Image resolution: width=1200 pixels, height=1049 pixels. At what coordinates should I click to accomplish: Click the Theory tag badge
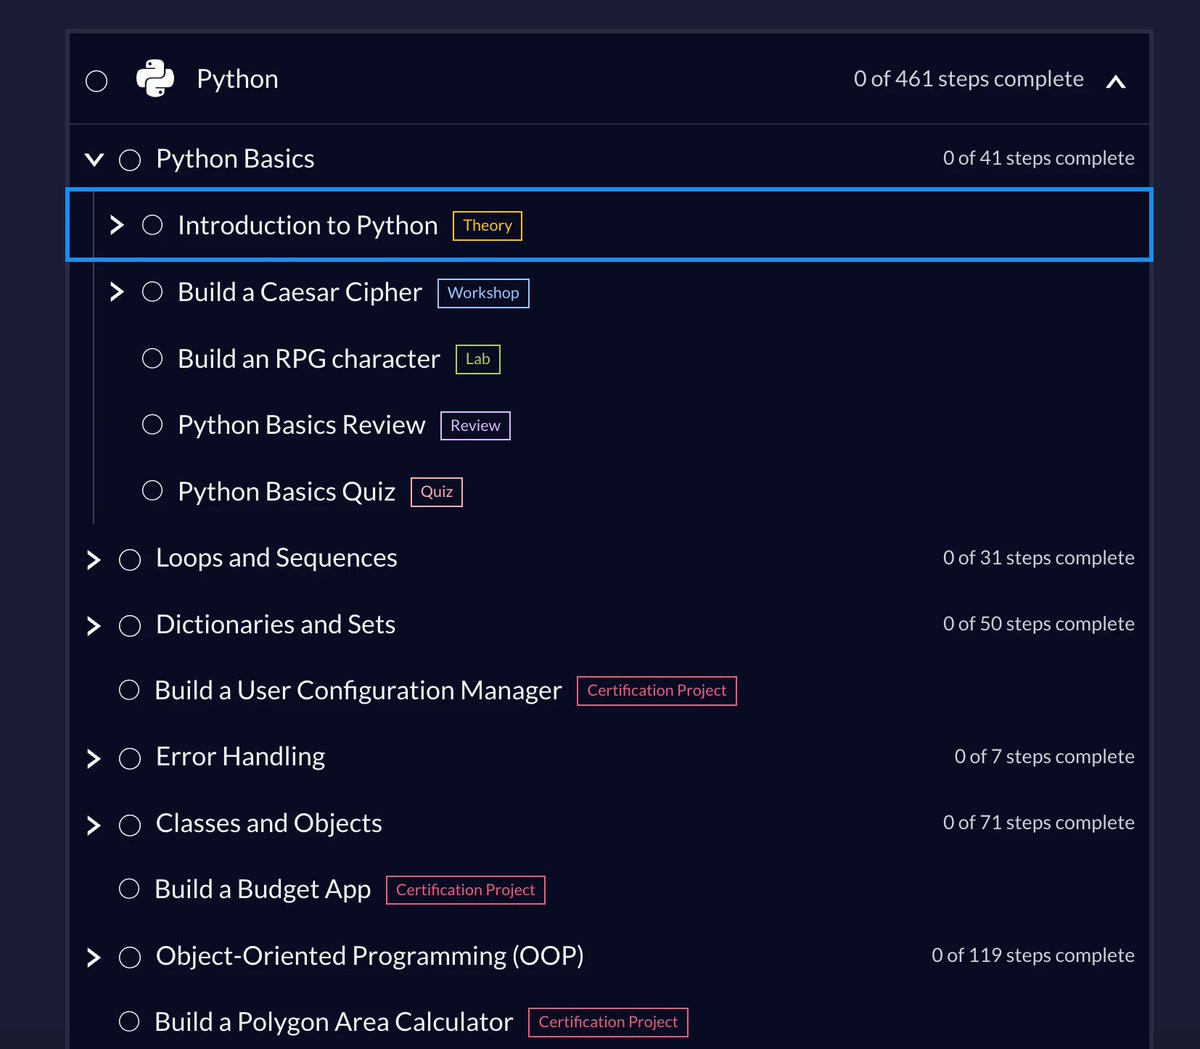[487, 226]
